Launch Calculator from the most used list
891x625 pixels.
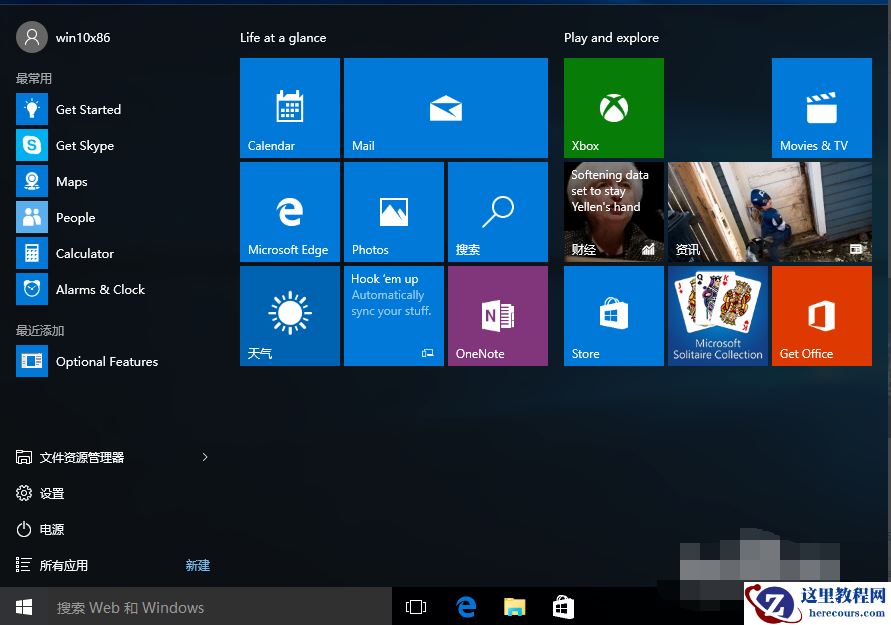point(85,253)
